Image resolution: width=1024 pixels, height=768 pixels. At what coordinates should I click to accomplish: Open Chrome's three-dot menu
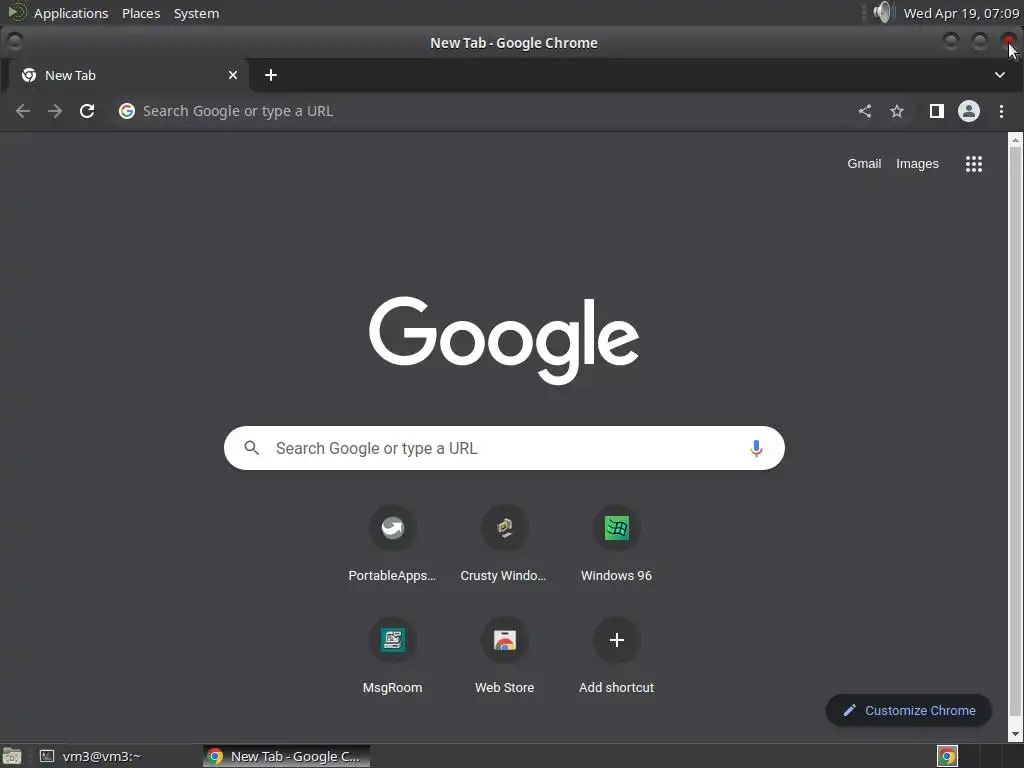pyautogui.click(x=1001, y=111)
